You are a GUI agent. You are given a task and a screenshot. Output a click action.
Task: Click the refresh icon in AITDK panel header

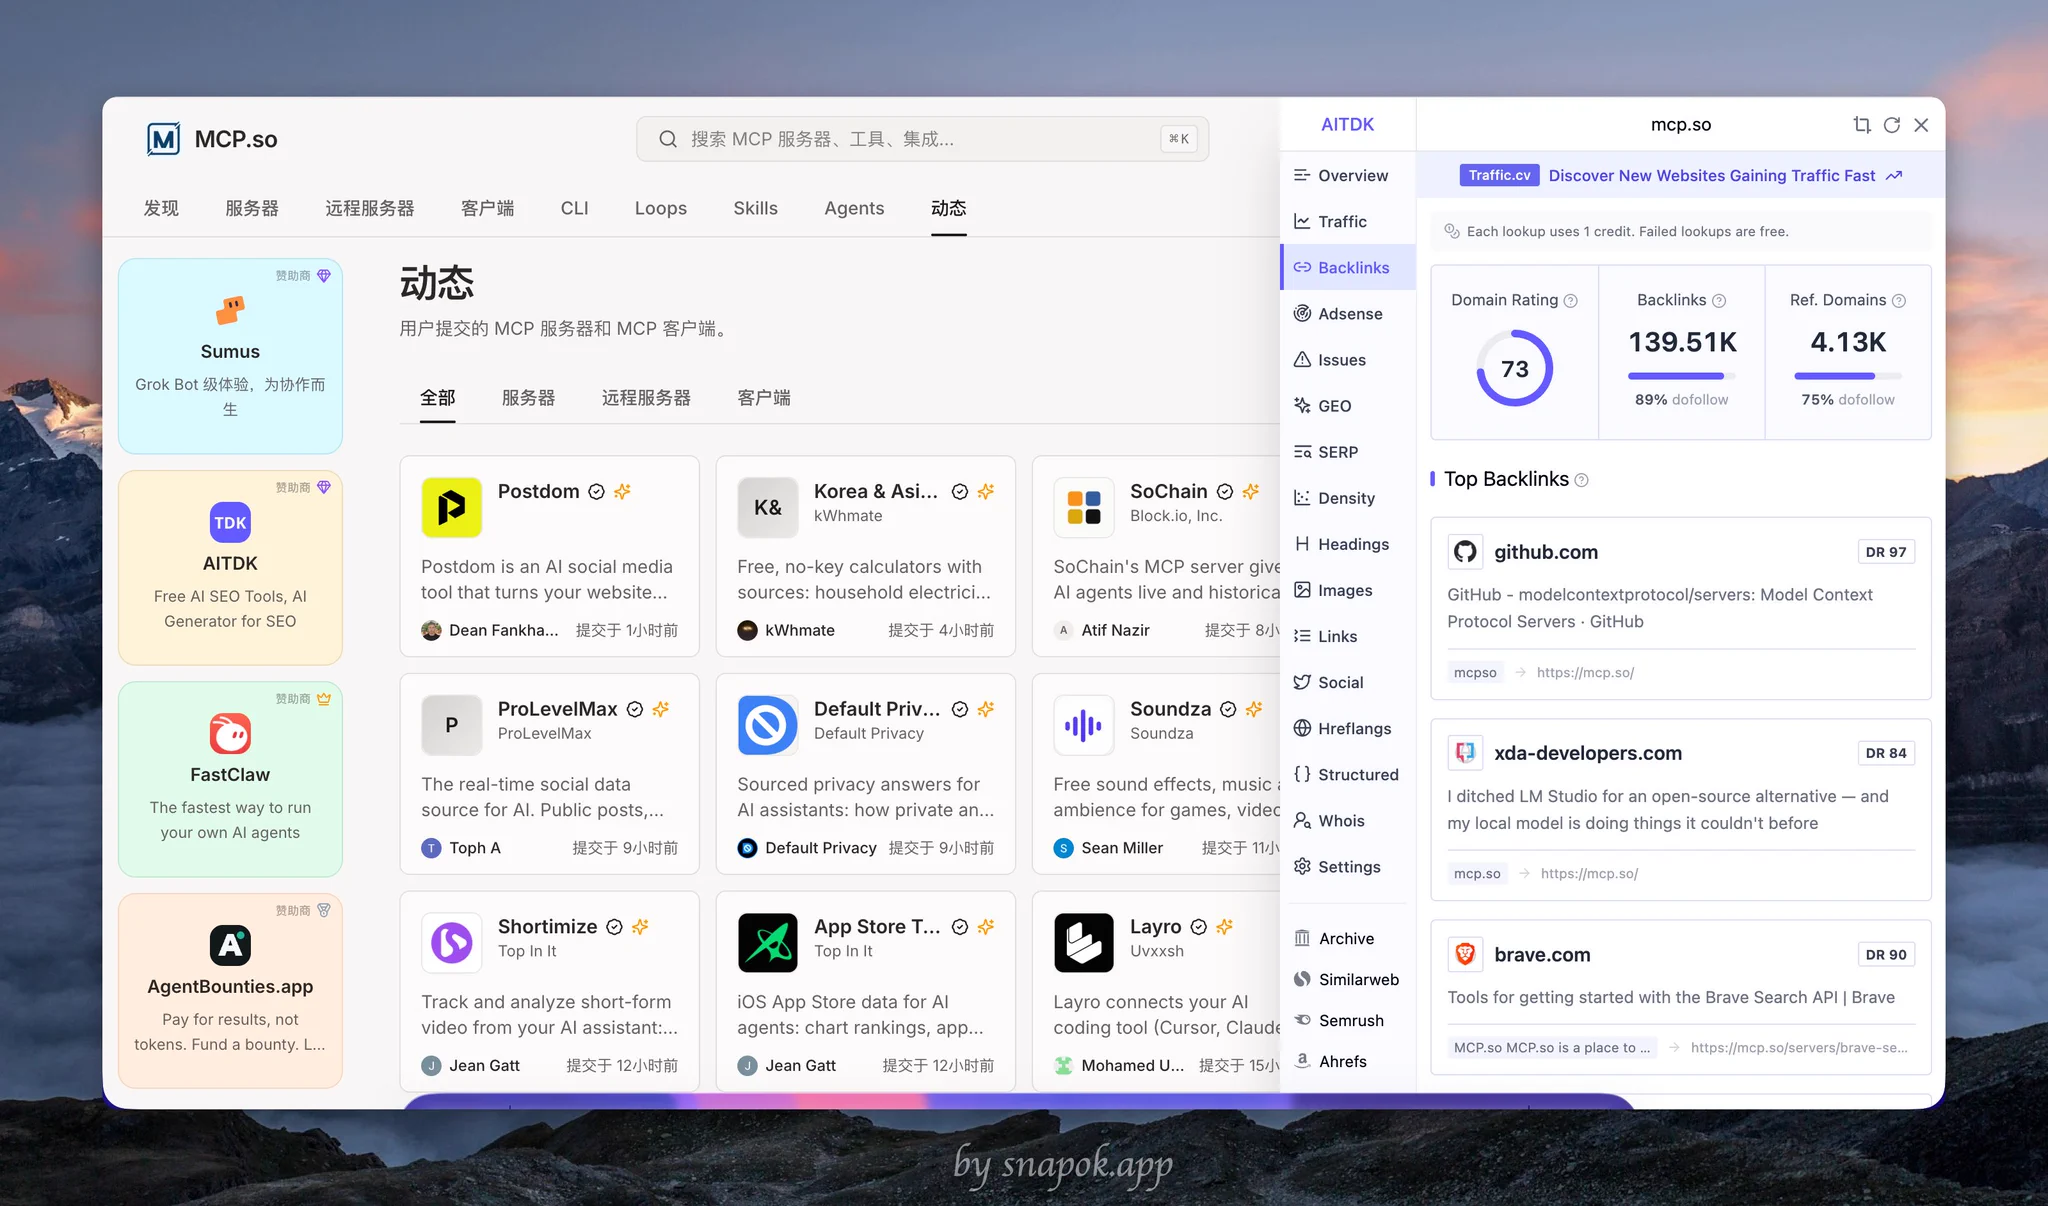click(x=1891, y=125)
